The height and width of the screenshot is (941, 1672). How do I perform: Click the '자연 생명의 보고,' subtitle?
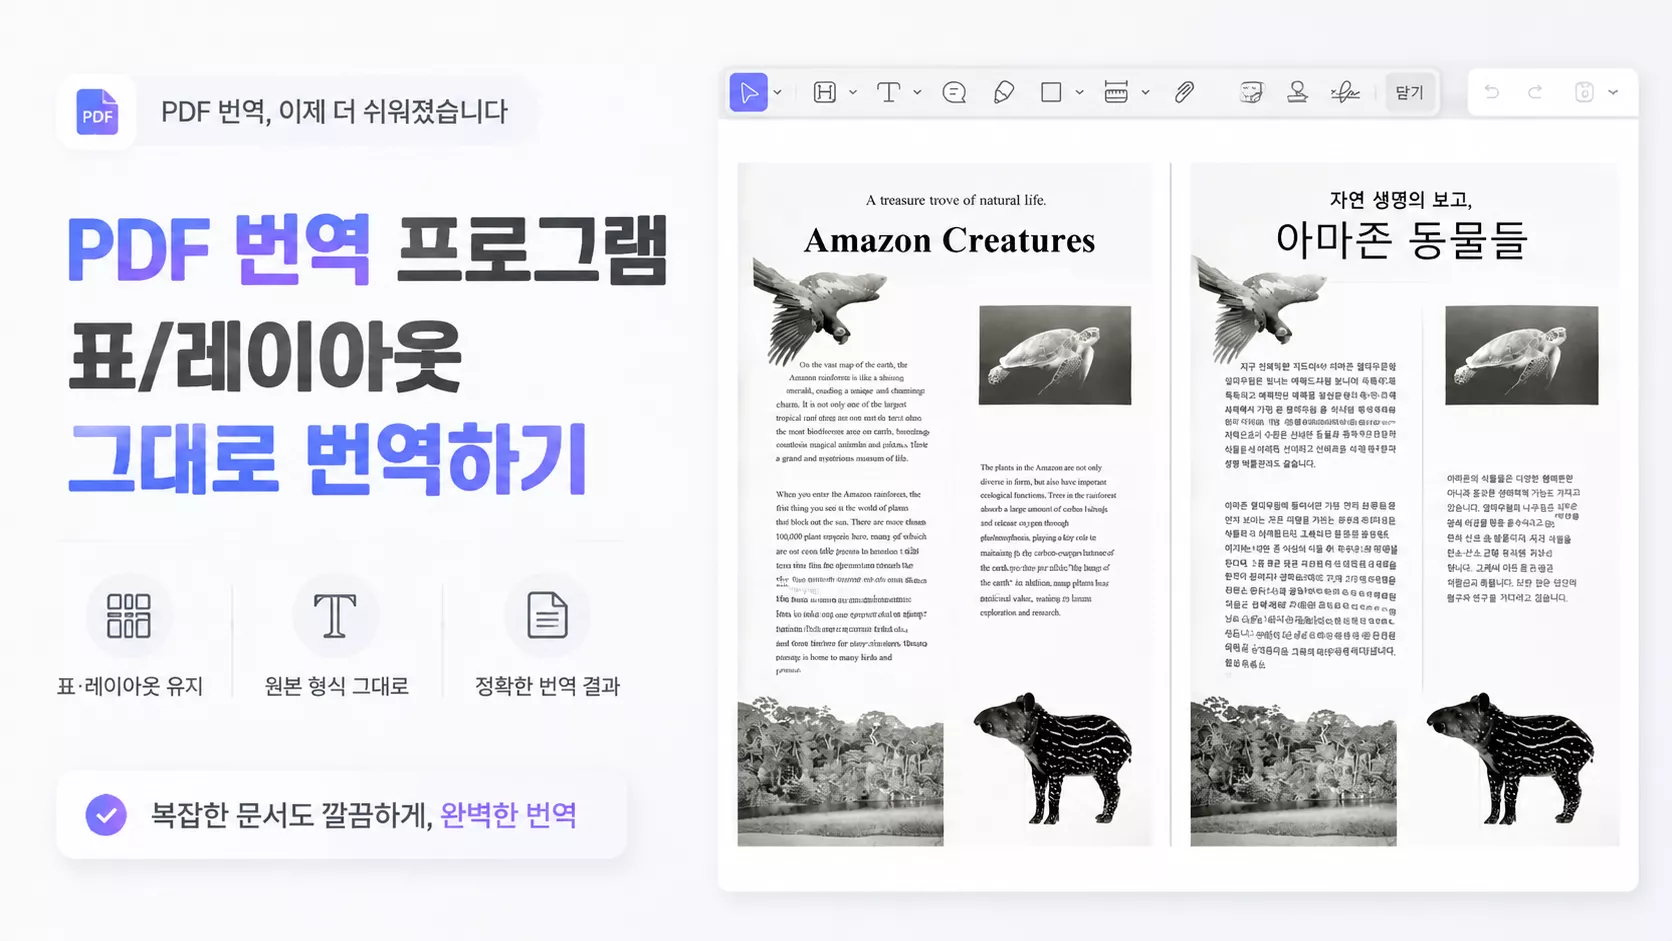1401,199
